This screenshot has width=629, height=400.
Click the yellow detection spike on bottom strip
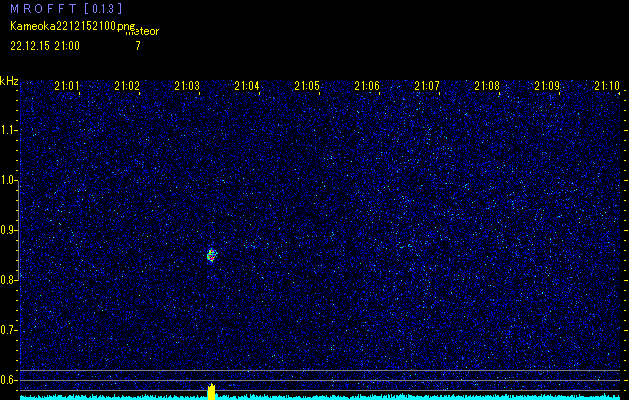(211, 392)
